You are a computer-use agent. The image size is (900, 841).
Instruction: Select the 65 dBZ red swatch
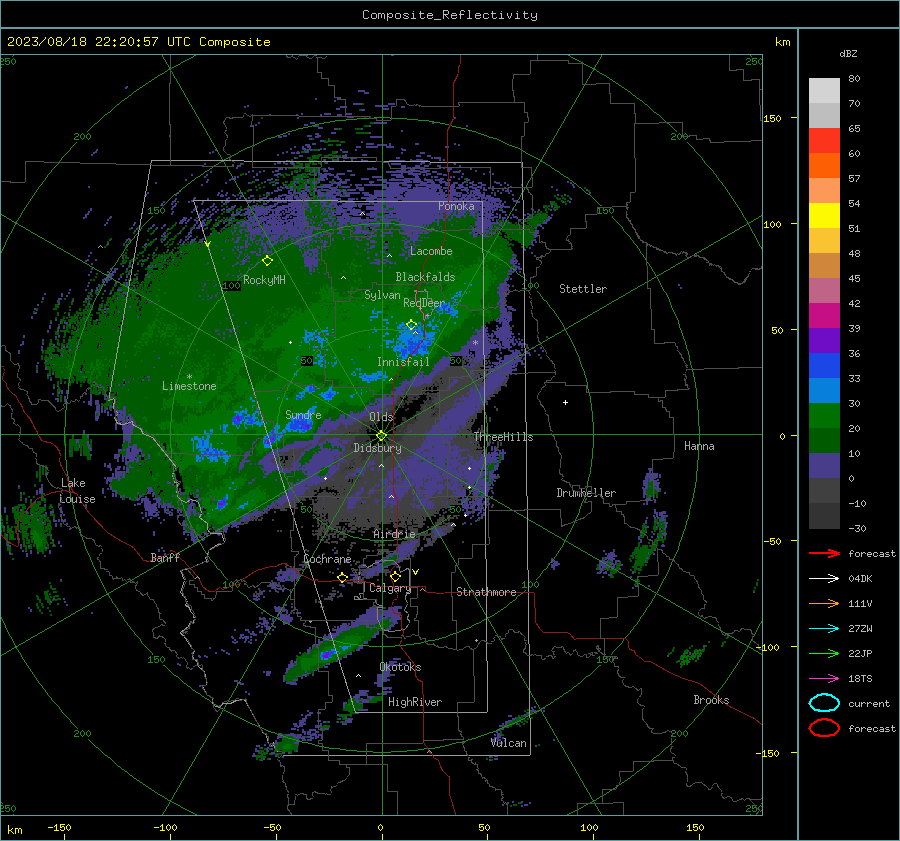824,140
